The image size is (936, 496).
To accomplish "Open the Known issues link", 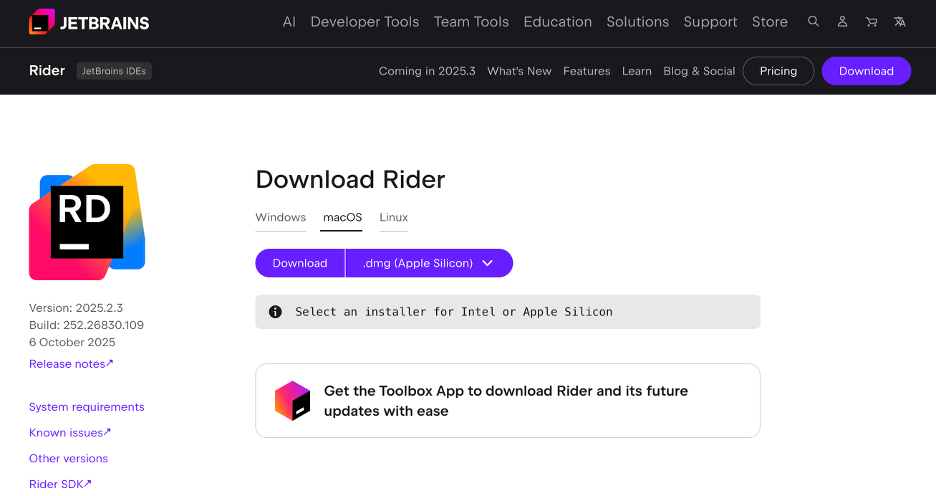I will tap(70, 433).
